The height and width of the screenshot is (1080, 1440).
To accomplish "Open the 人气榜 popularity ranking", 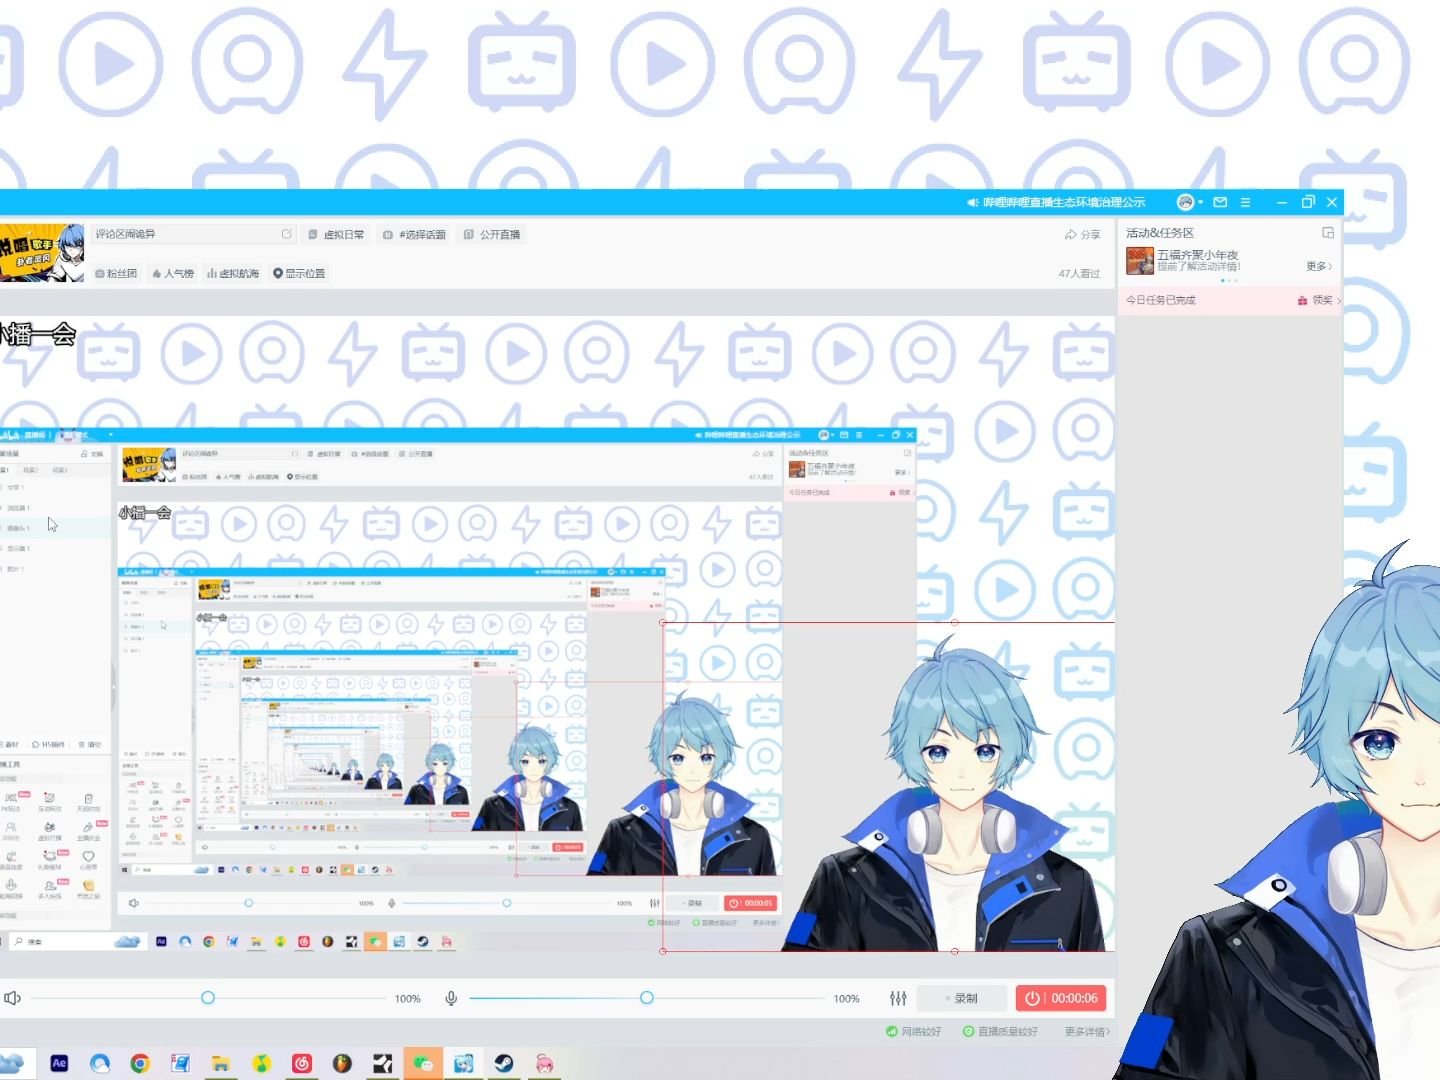I will click(x=173, y=273).
